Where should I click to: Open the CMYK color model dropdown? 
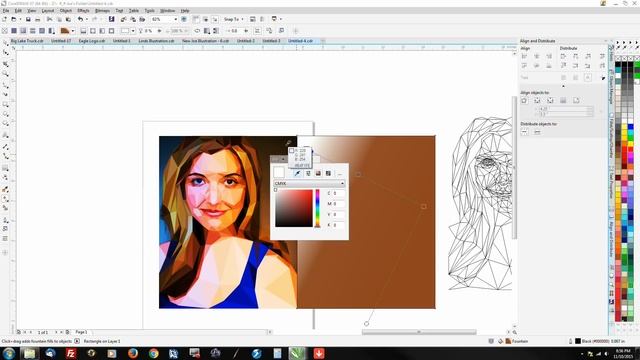tap(309, 184)
